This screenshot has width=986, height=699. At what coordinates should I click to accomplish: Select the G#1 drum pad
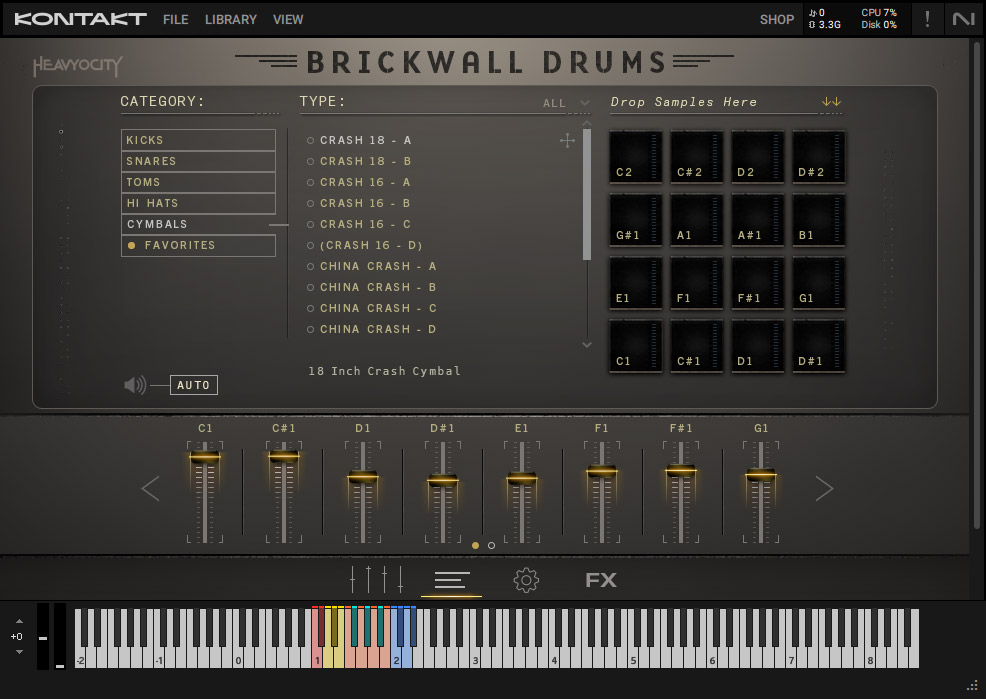click(x=636, y=220)
